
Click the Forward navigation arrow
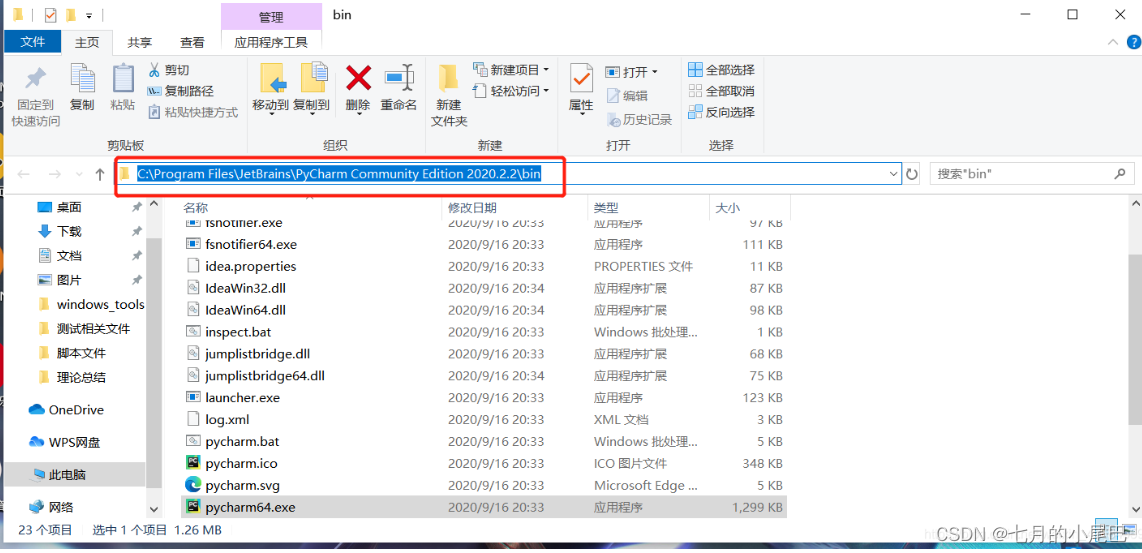pos(55,174)
